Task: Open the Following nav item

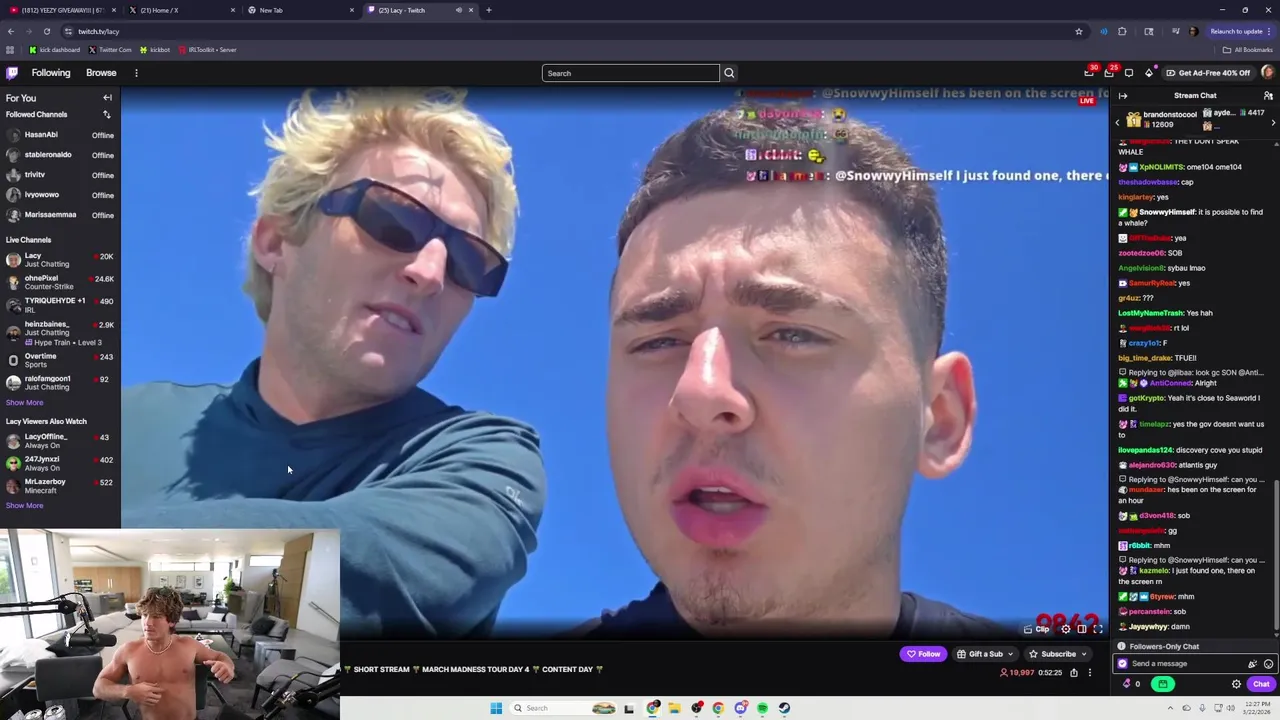Action: 50,73
